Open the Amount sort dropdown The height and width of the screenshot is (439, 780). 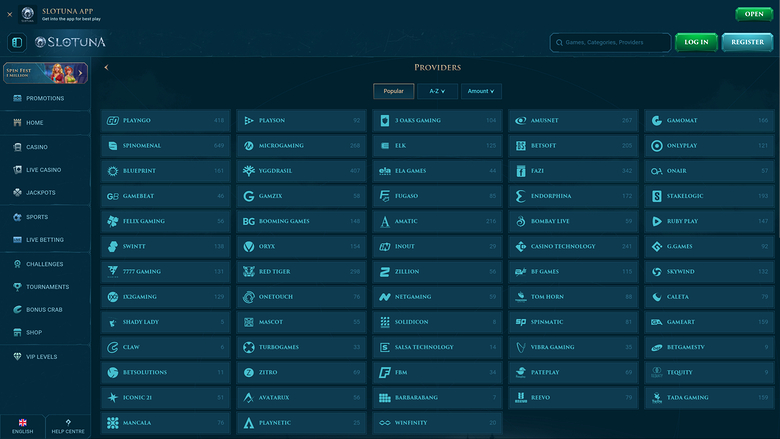481,91
